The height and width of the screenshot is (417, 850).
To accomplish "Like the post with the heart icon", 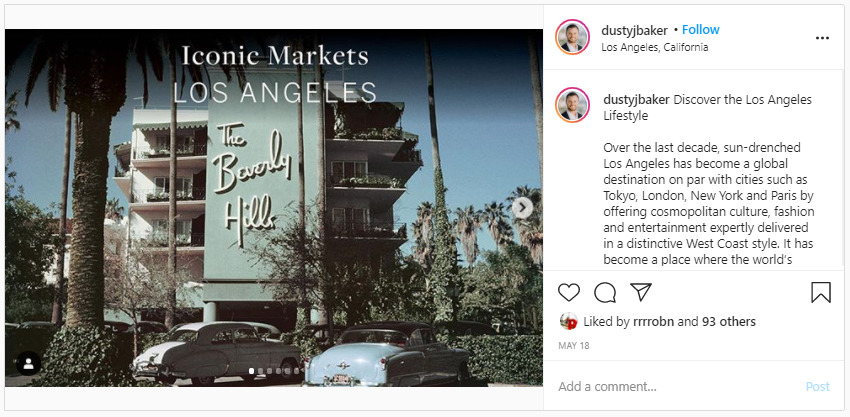I will (569, 292).
